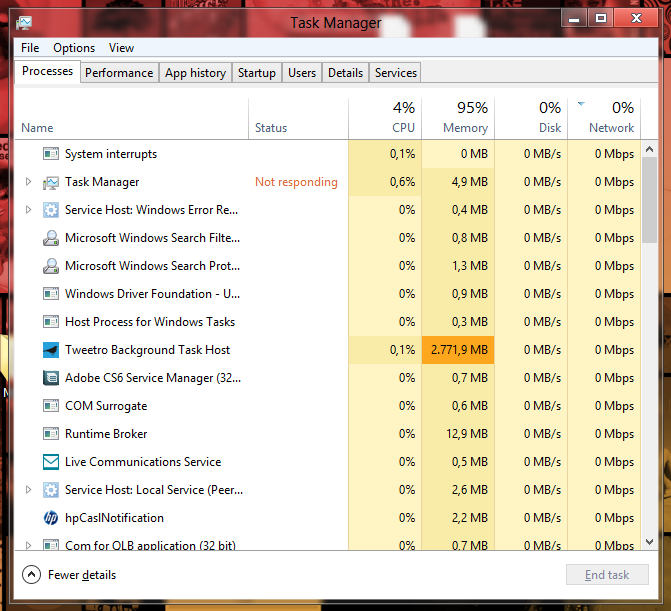Screen dimensions: 671x611
Task: Click the Runtime Broker process icon
Action: [51, 434]
